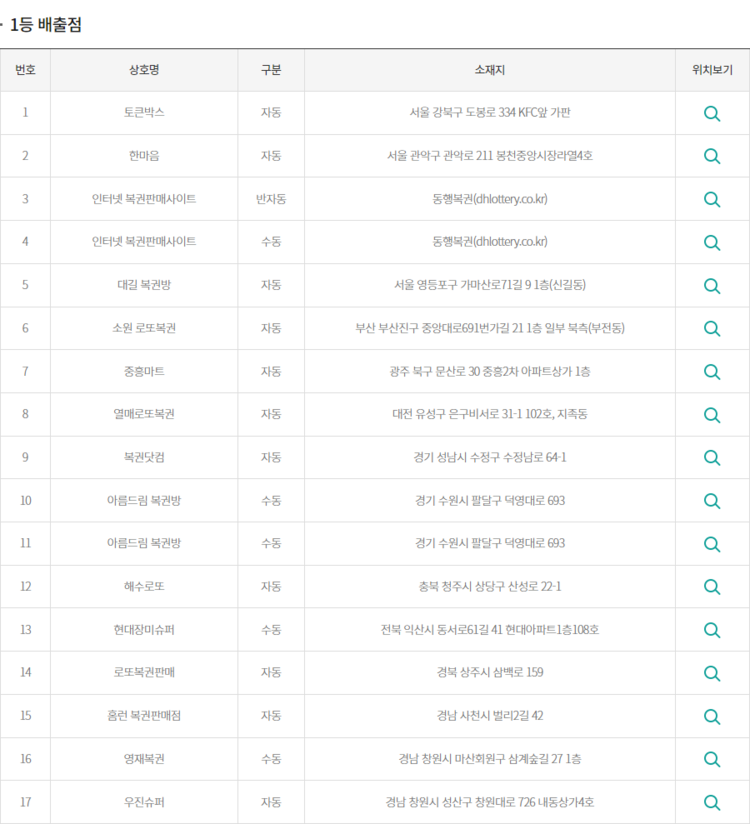View location of 현대장미슈퍼
The height and width of the screenshot is (824, 750).
click(x=712, y=630)
